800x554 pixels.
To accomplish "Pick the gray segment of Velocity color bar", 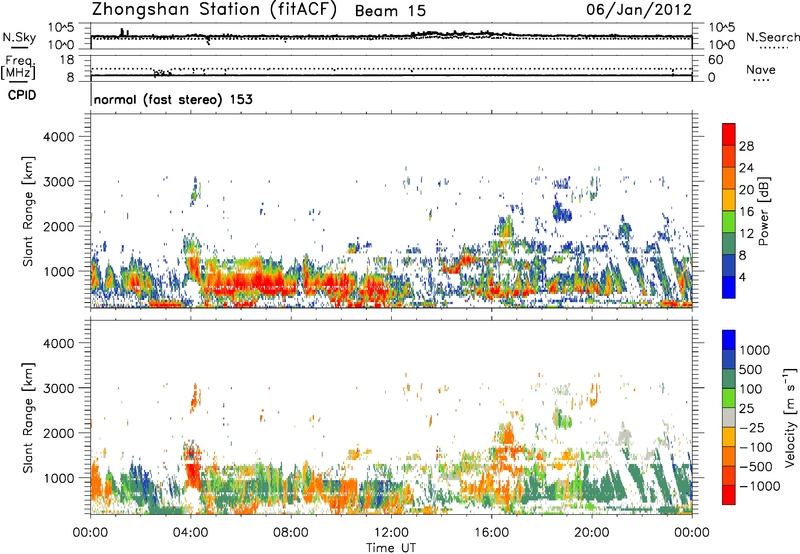I will point(729,417).
